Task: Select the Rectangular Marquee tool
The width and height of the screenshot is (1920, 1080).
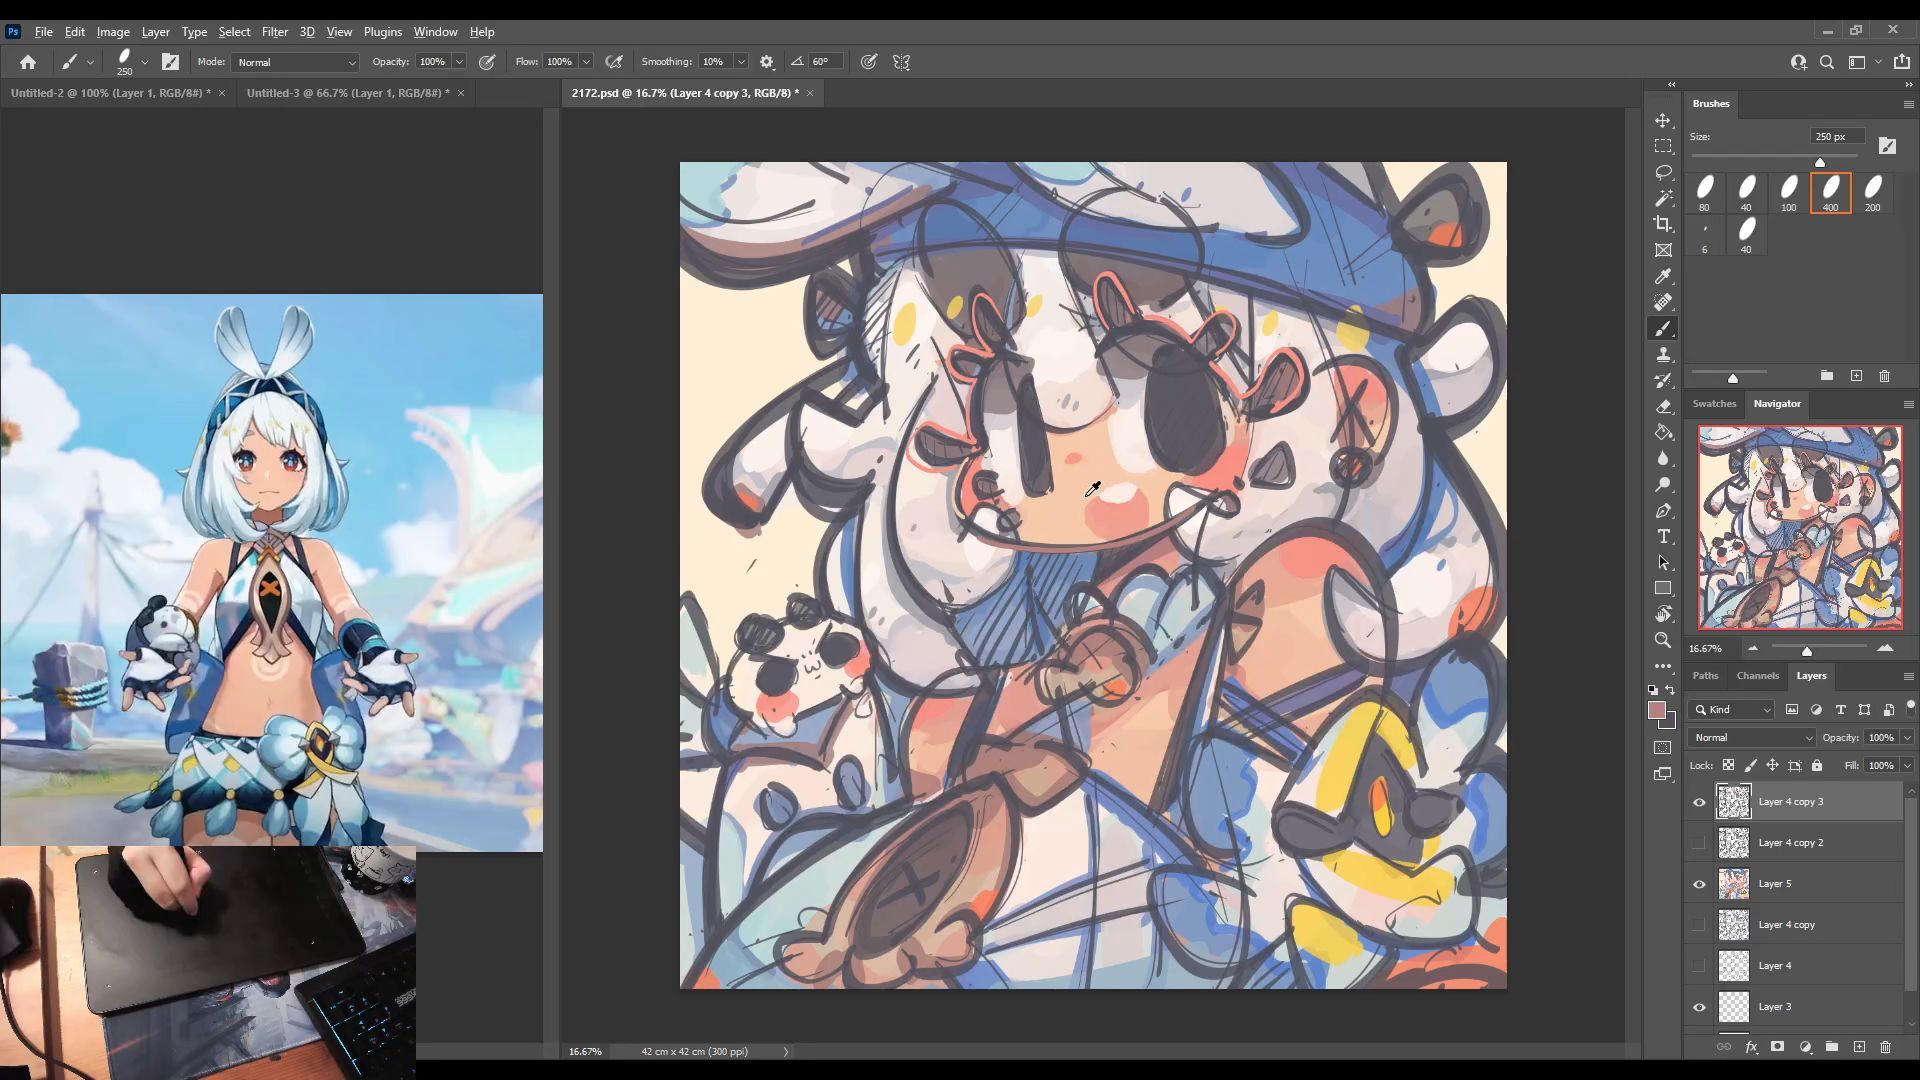Action: point(1663,146)
